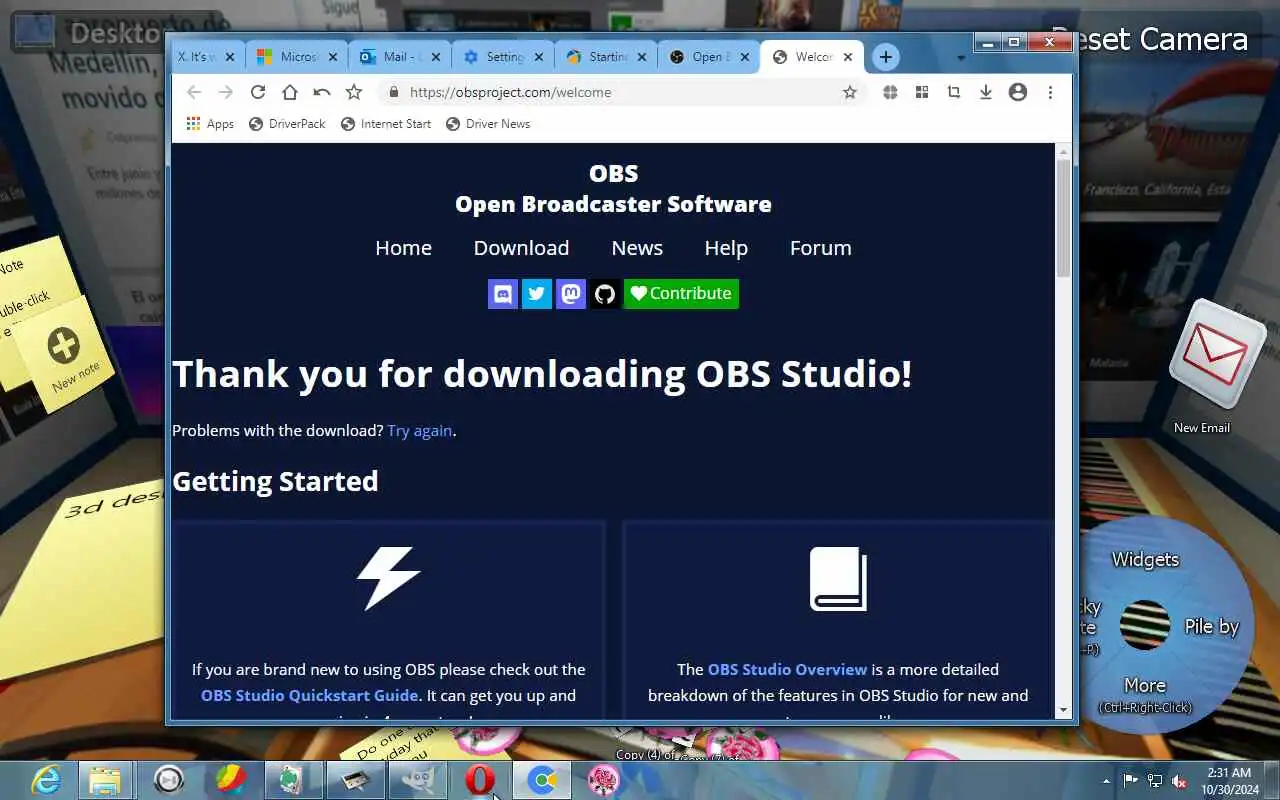The height and width of the screenshot is (800, 1280).
Task: Click the green Contribute button
Action: 681,293
